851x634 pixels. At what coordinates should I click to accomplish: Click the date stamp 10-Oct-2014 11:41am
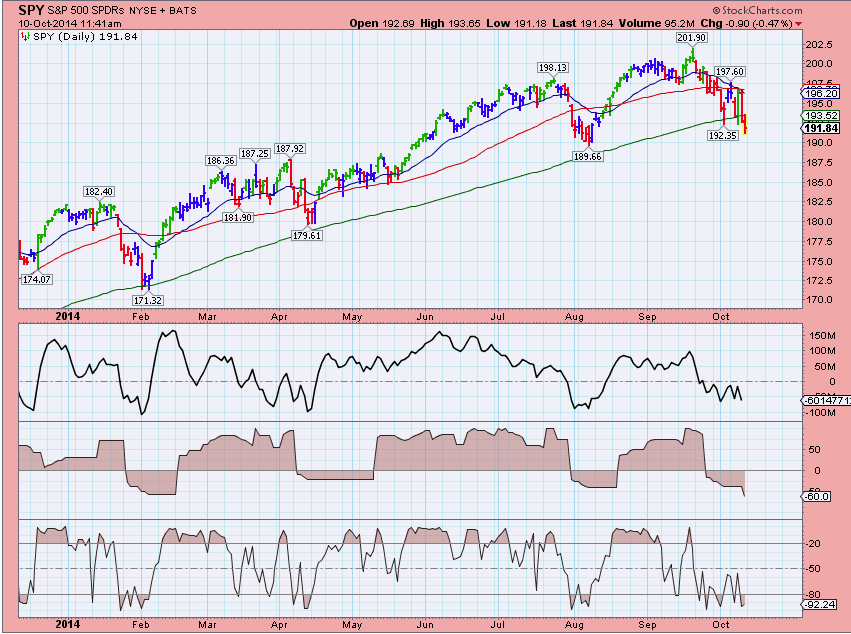70,23
